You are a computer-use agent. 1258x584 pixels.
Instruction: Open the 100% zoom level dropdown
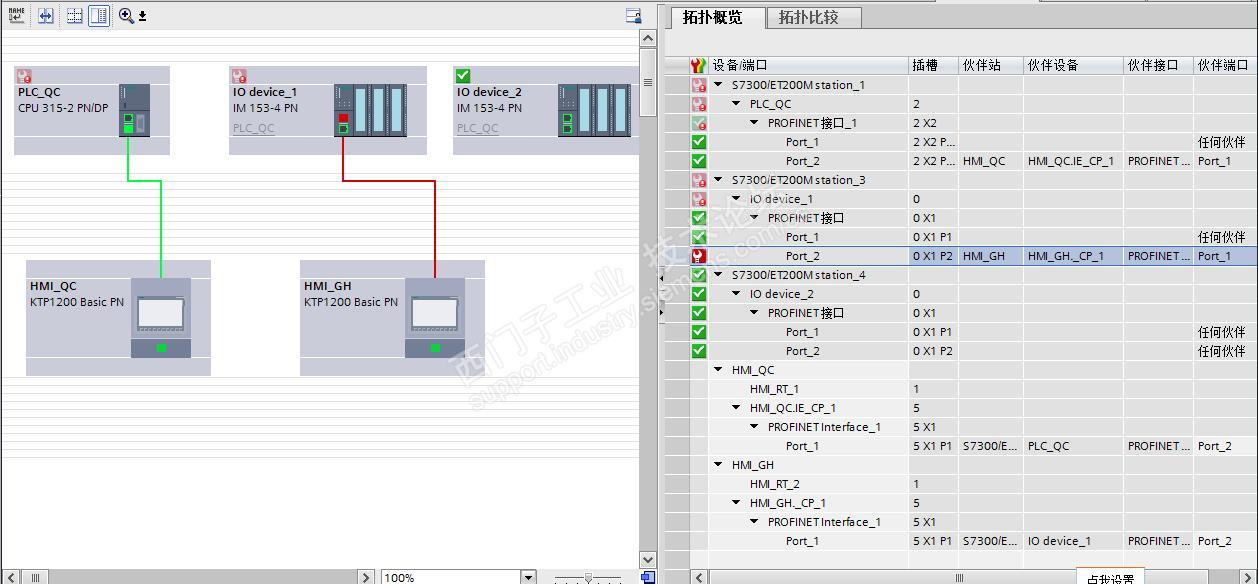tap(528, 577)
